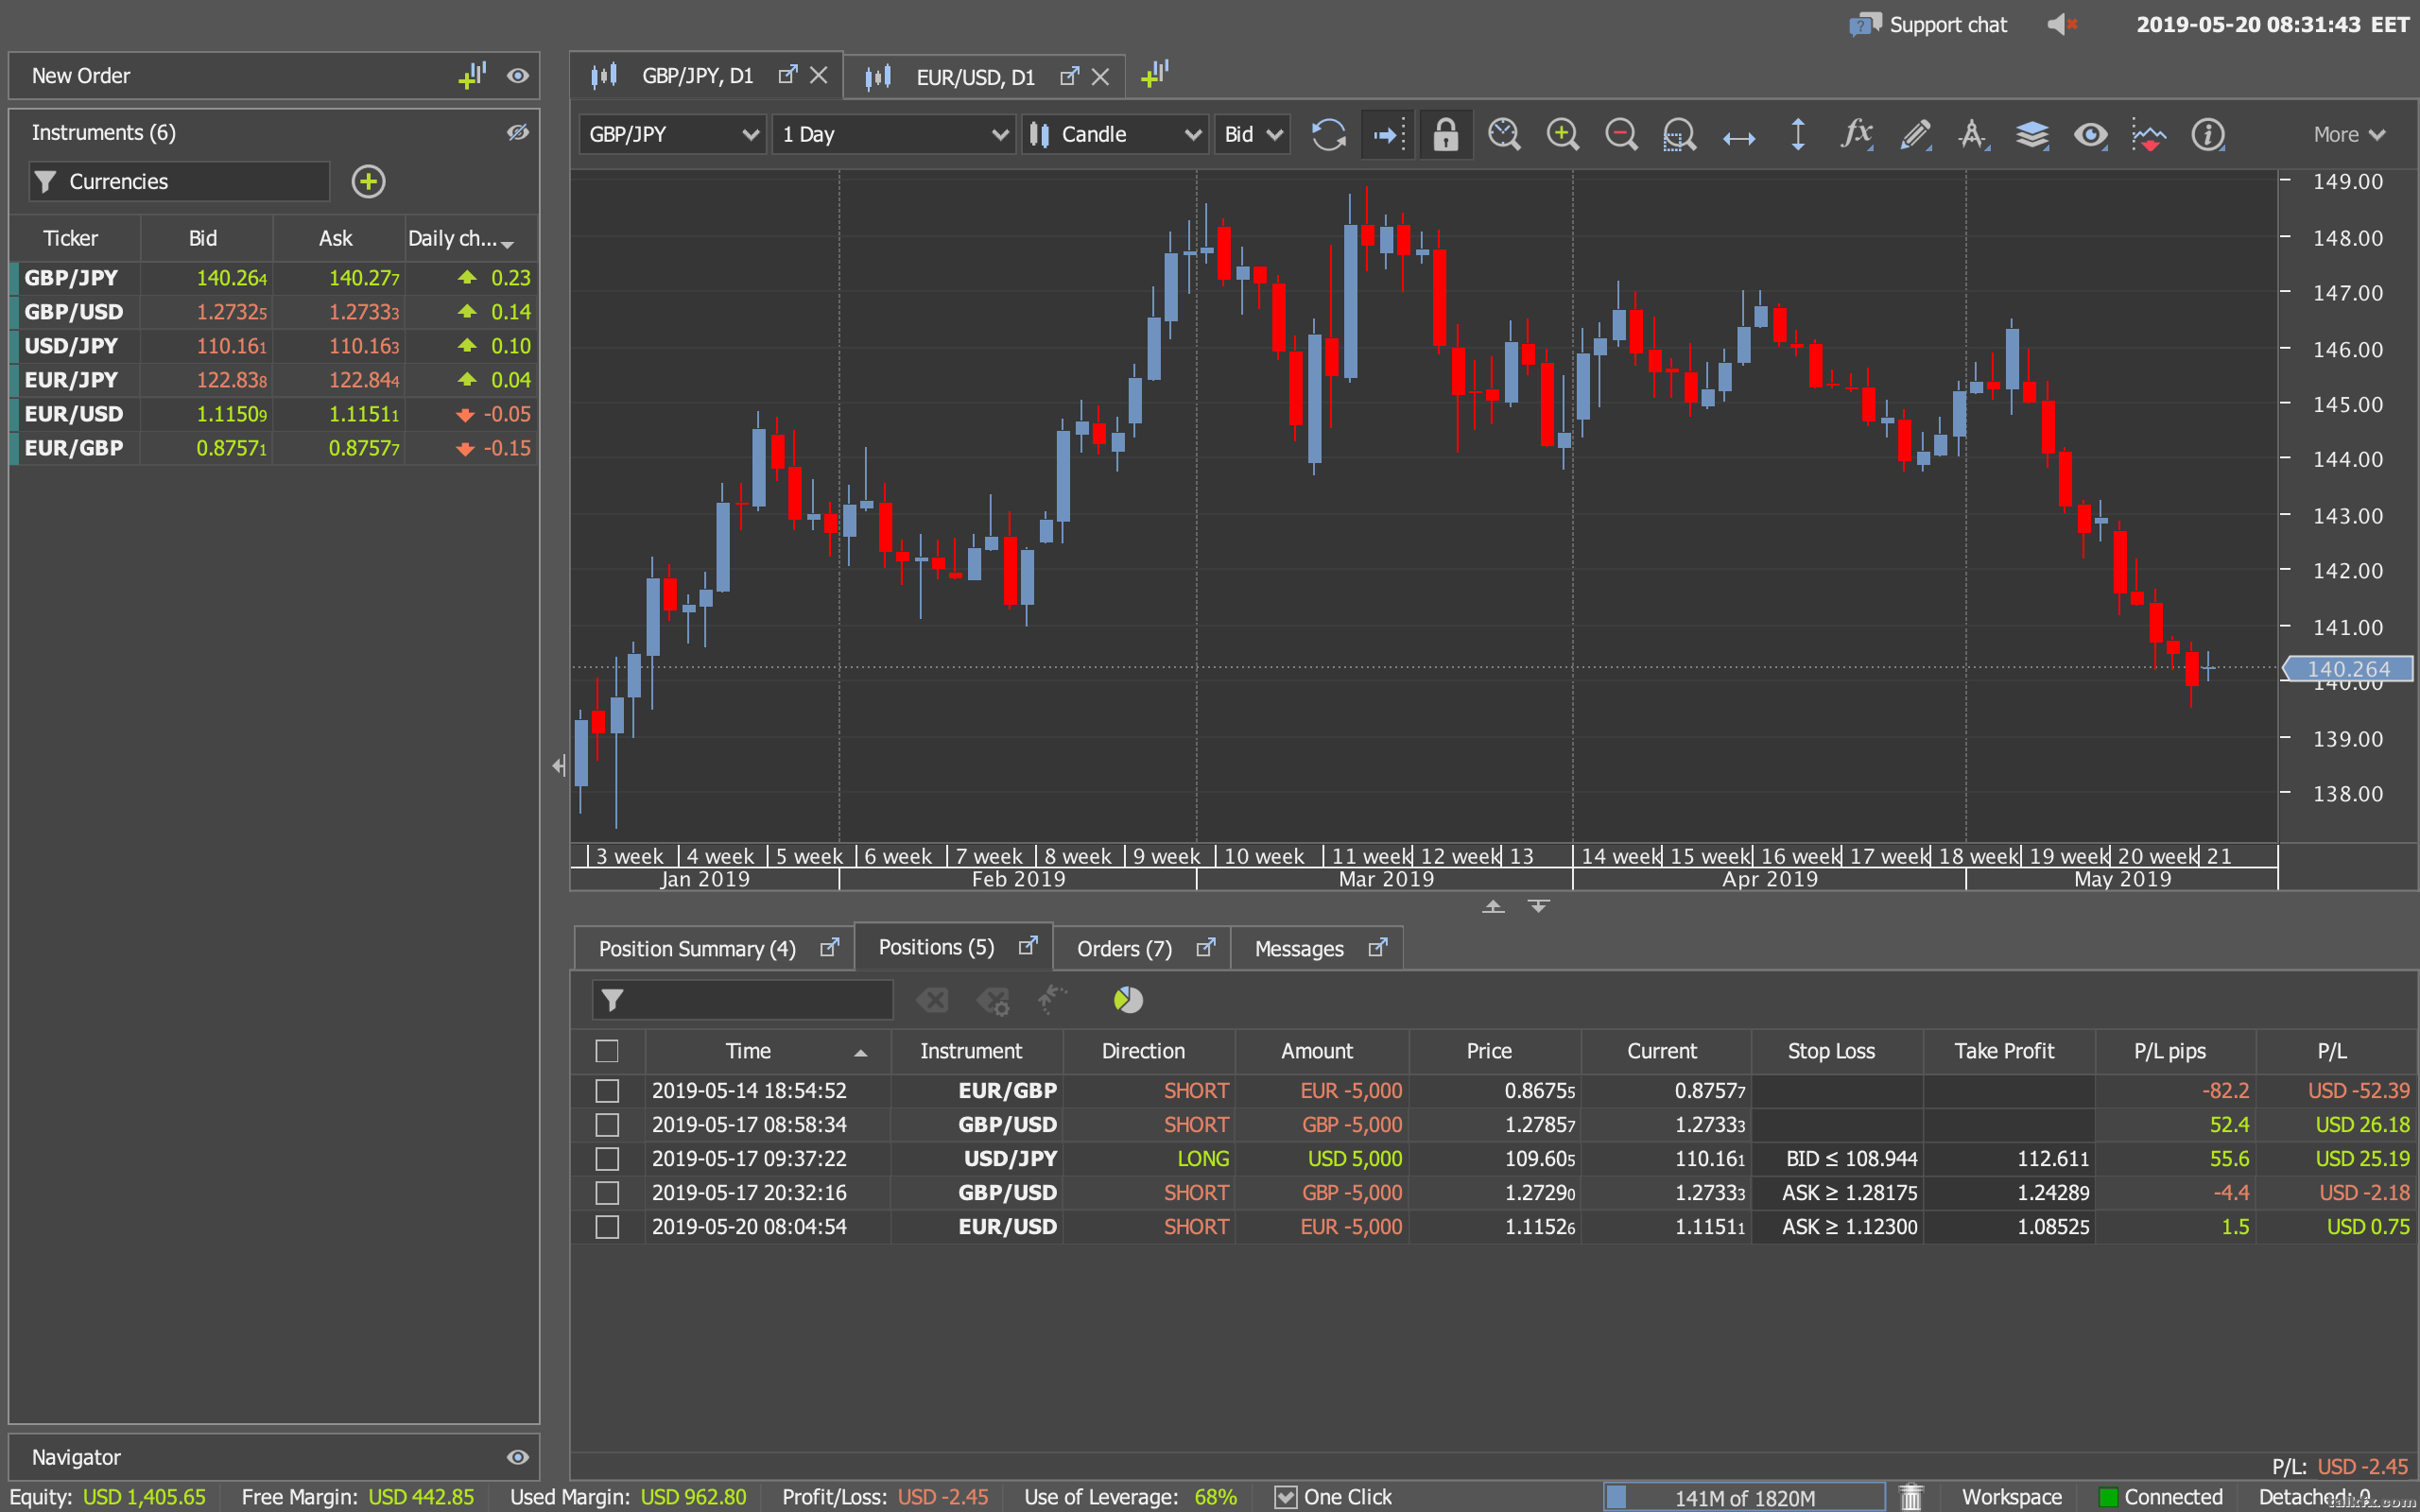Viewport: 2420px width, 1512px height.
Task: Switch to the EUR/USD, D1 chart tab
Action: point(975,77)
